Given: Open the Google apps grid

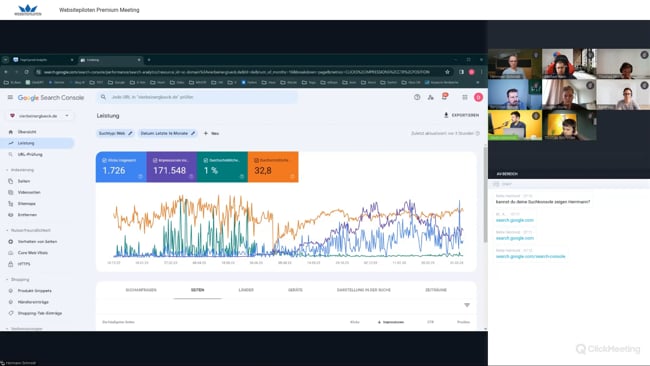Looking at the screenshot, I should pos(465,97).
